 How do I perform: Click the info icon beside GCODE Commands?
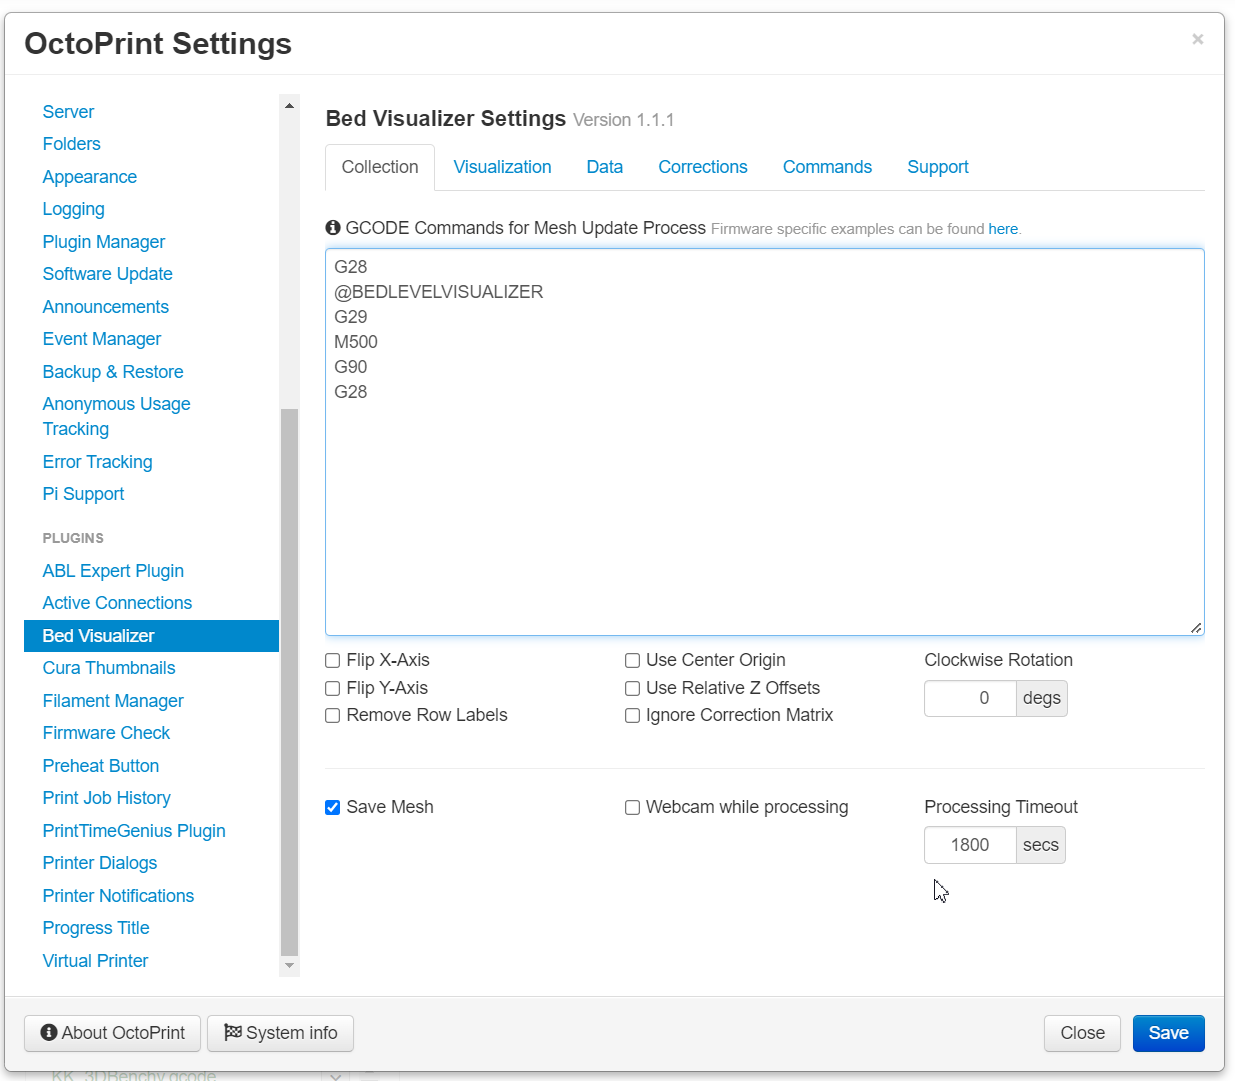click(x=333, y=228)
